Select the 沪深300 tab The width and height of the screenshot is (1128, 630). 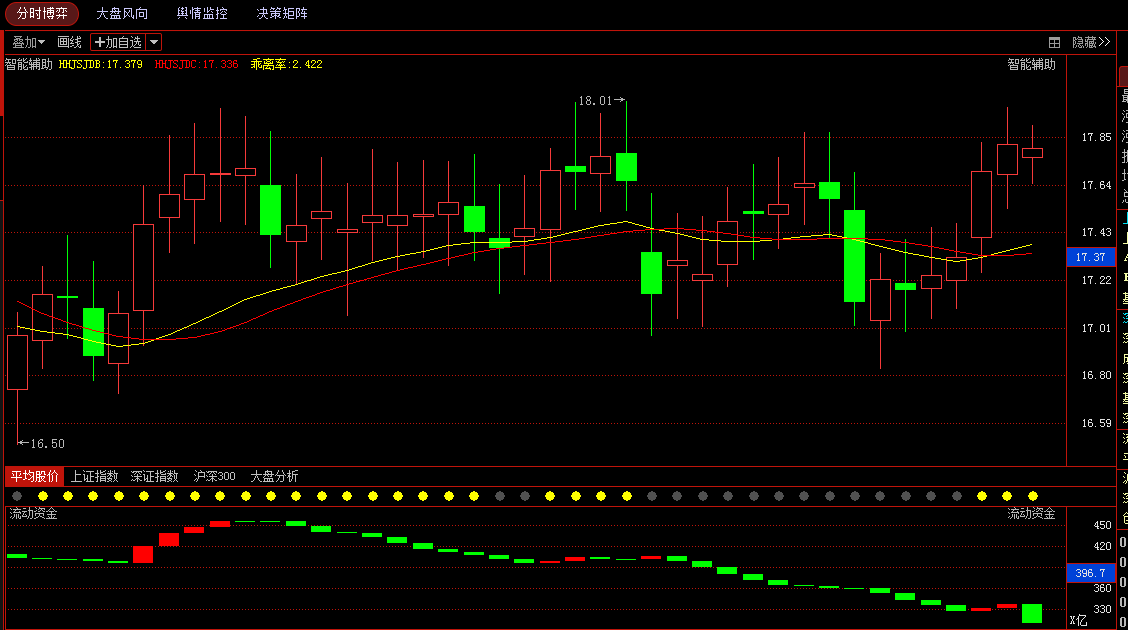(214, 476)
